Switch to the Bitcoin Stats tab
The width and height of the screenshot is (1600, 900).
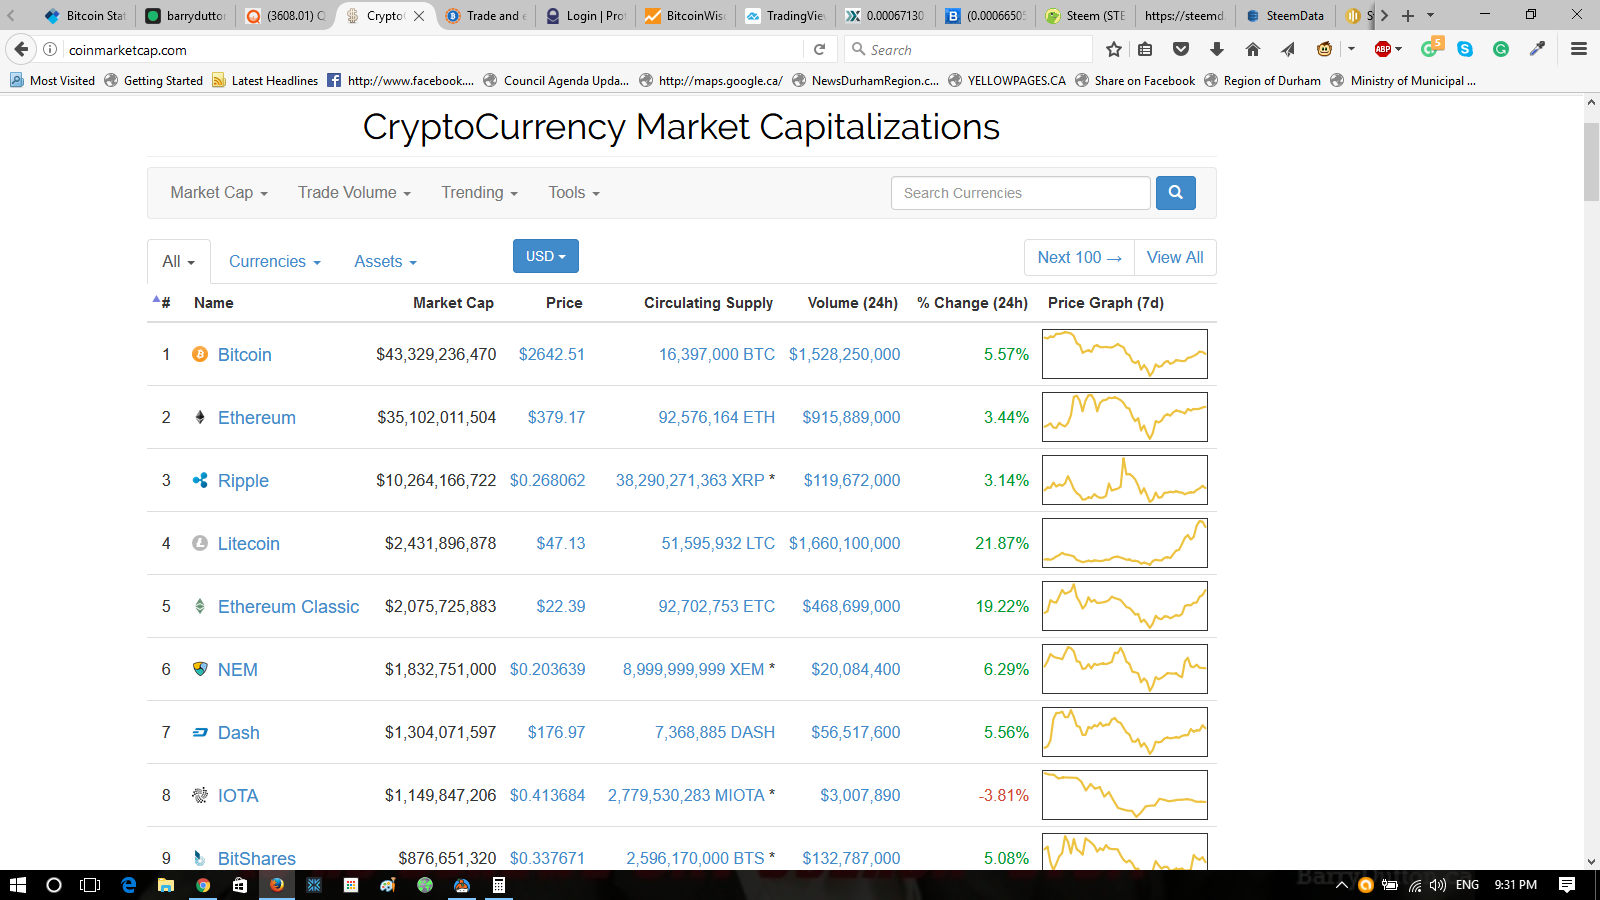[x=85, y=15]
